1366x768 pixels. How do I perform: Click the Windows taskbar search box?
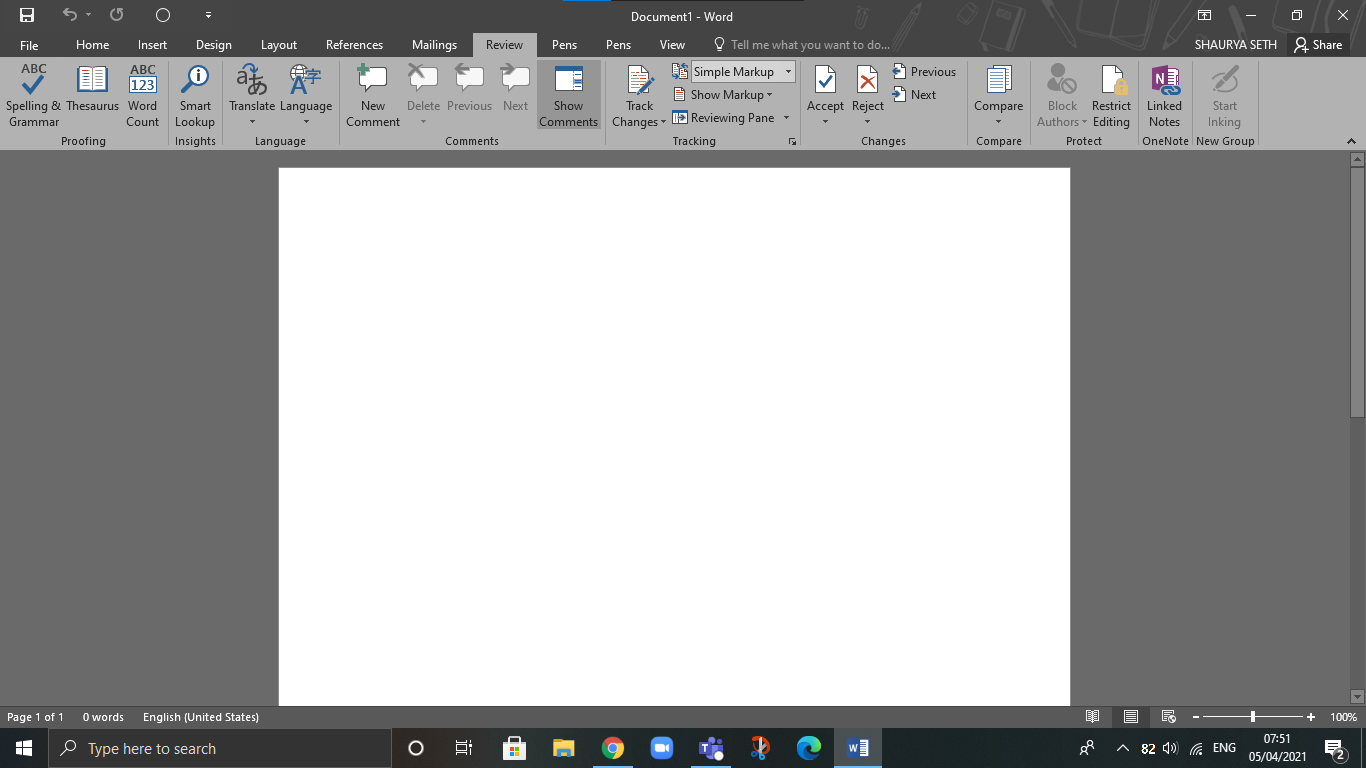(x=220, y=748)
